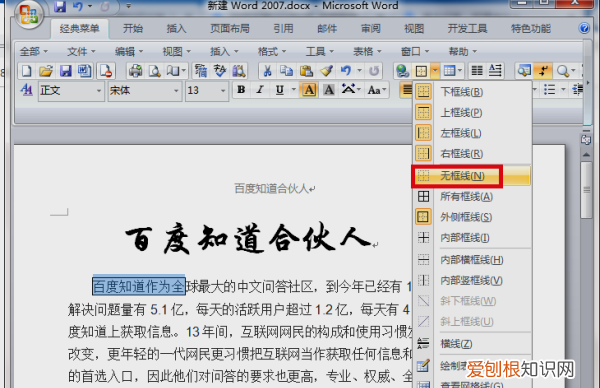Choose 上框线(P) from borders menu
This screenshot has width=600, height=388.
coord(471,112)
